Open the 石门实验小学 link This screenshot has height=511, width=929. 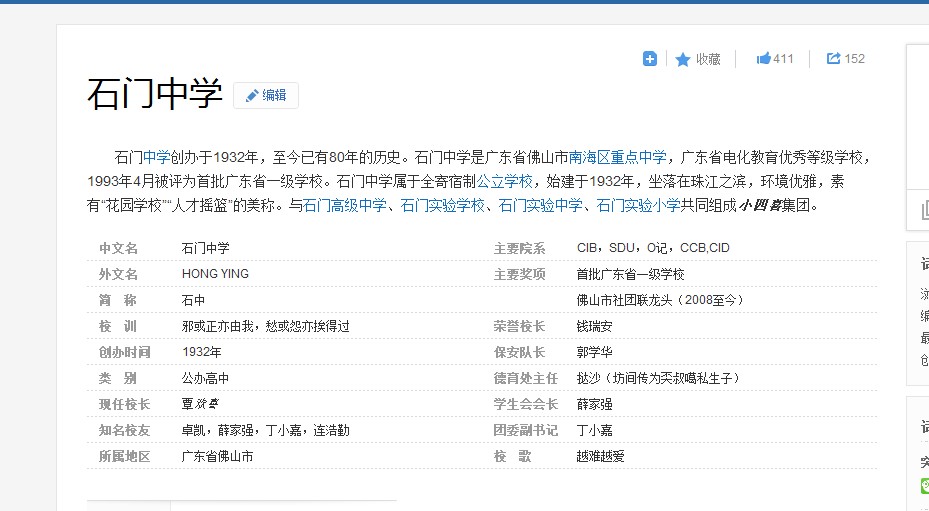click(x=638, y=206)
